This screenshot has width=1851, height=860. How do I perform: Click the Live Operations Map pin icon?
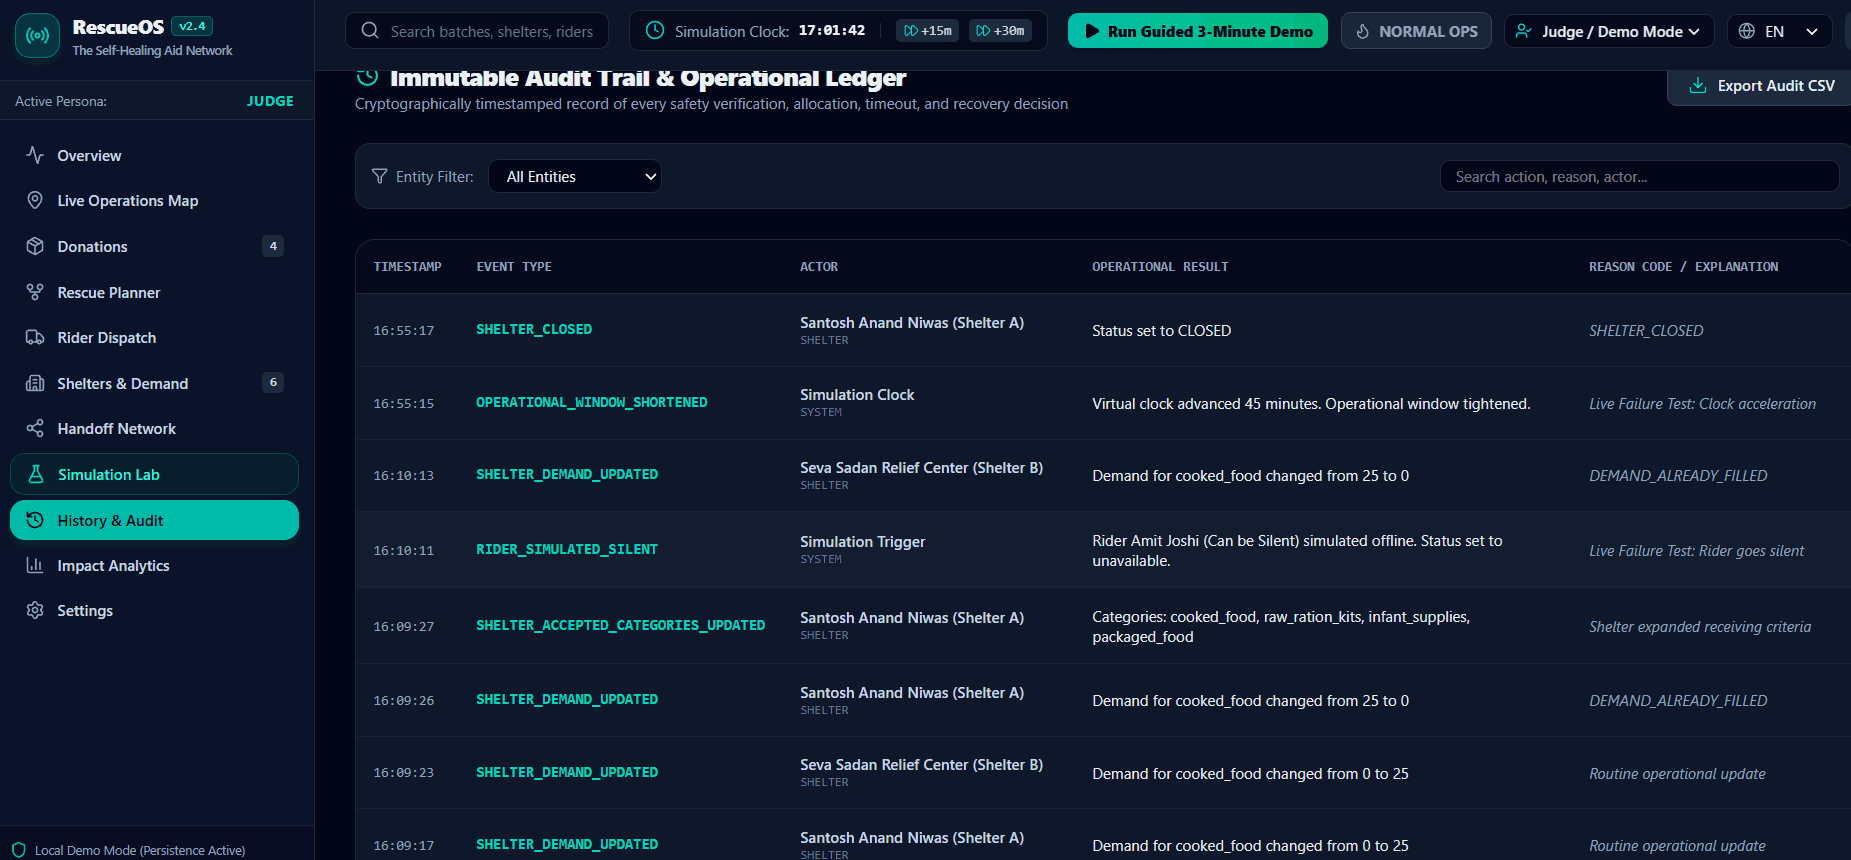pos(35,200)
